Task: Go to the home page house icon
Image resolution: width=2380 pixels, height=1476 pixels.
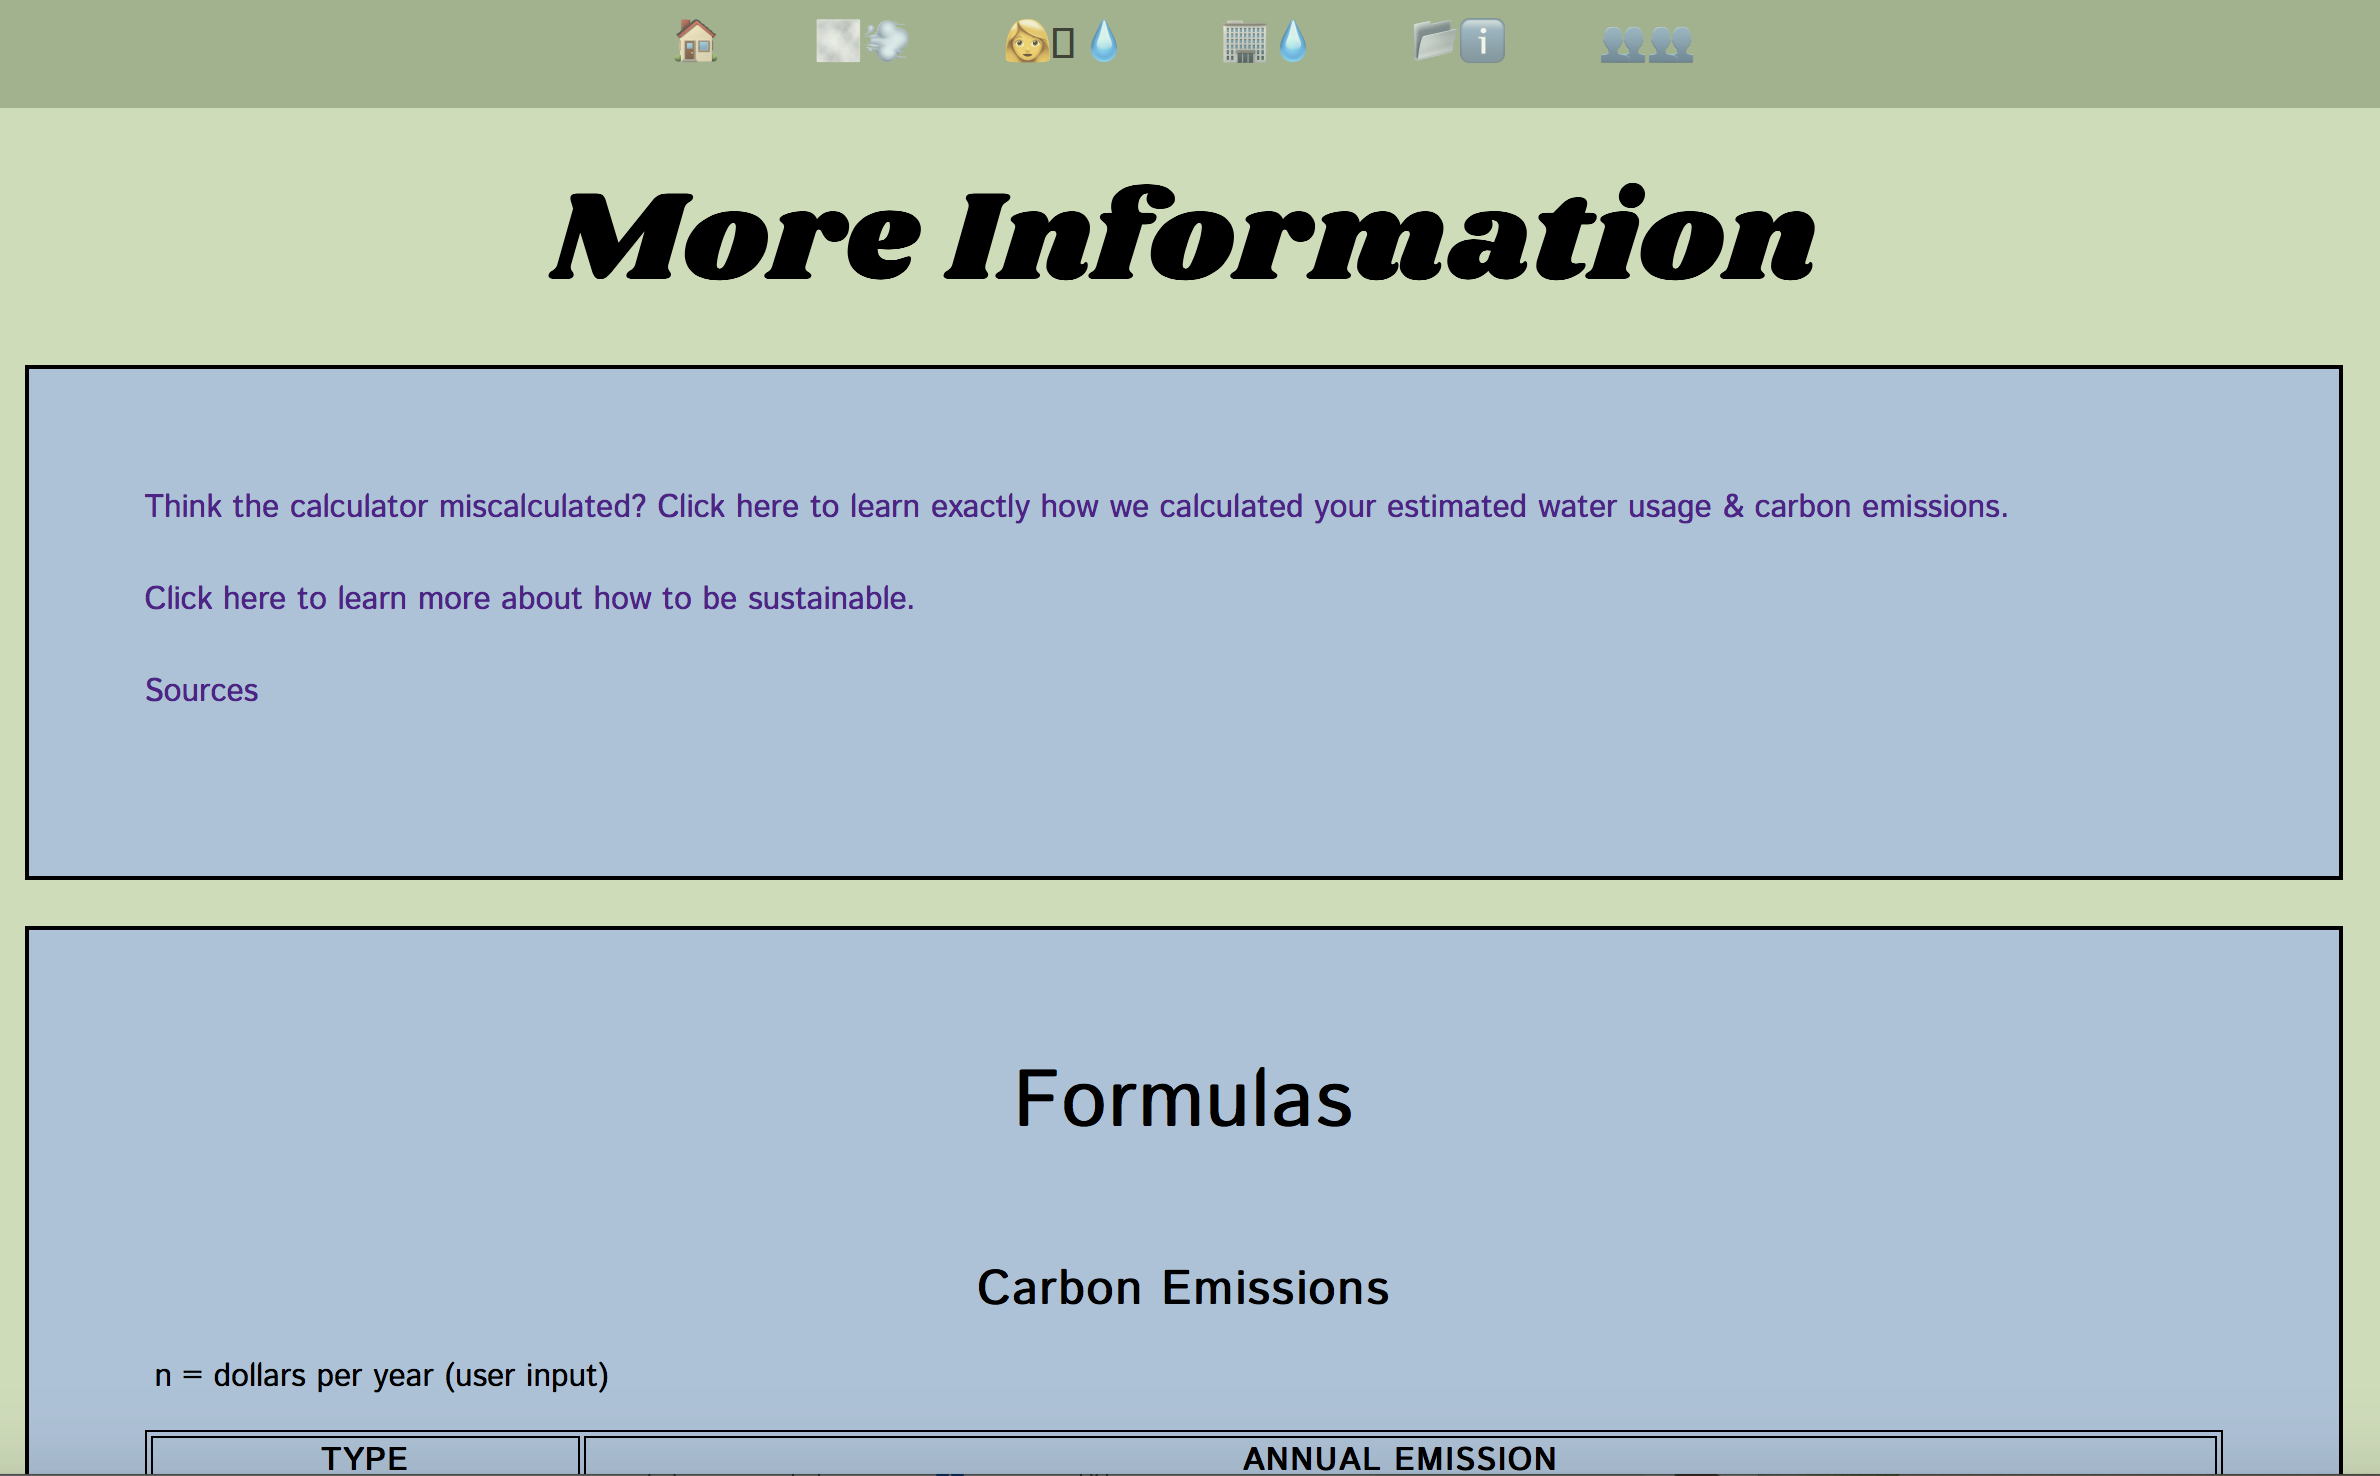Action: [x=696, y=42]
